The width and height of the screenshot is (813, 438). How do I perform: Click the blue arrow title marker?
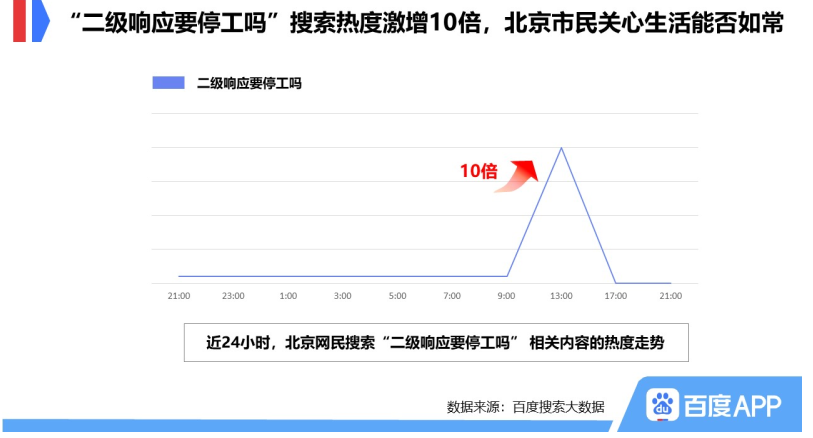point(40,21)
